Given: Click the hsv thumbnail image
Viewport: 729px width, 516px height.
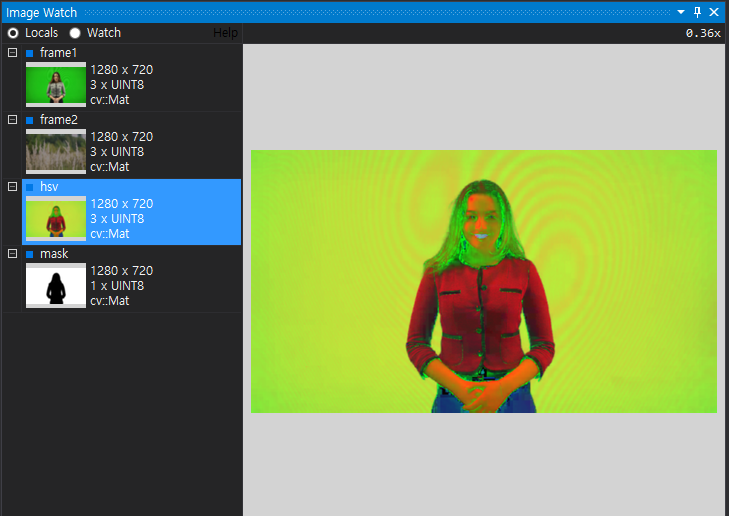Looking at the screenshot, I should [56, 218].
